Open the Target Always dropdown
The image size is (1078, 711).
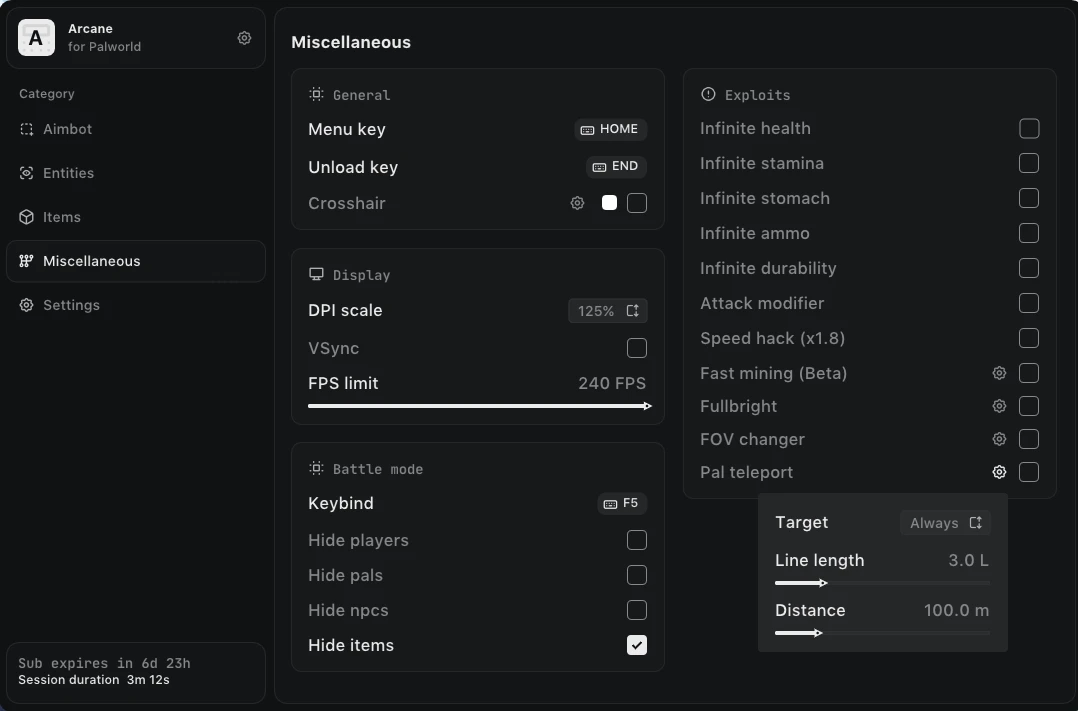945,523
